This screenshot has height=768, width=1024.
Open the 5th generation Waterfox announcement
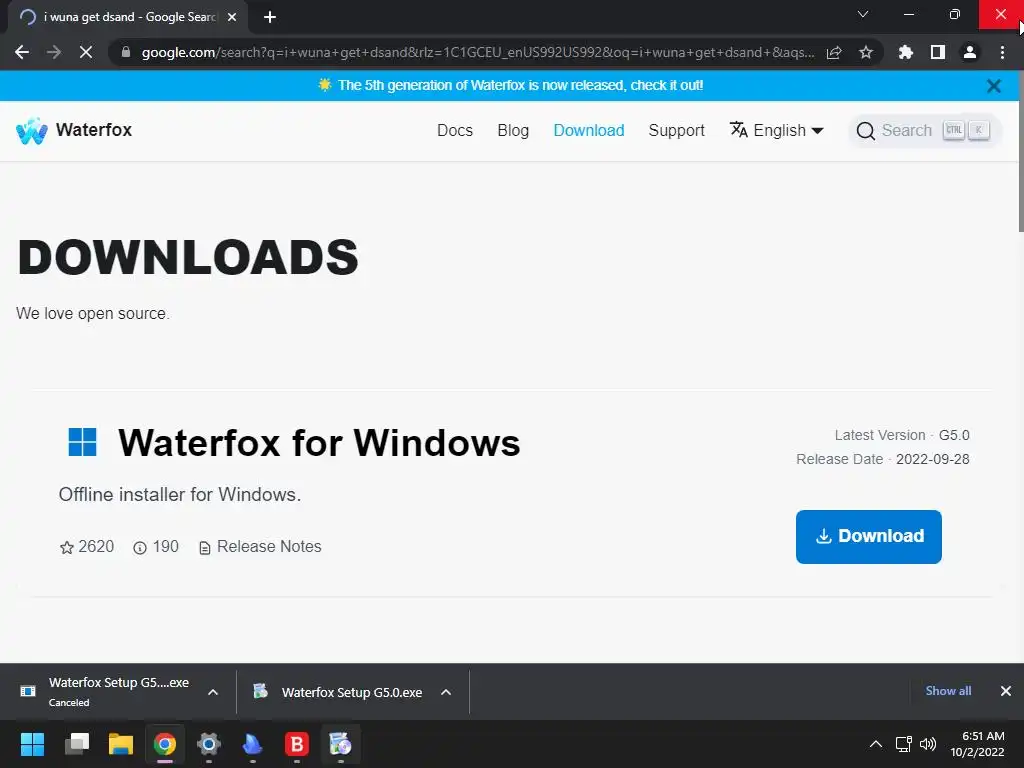coord(520,86)
